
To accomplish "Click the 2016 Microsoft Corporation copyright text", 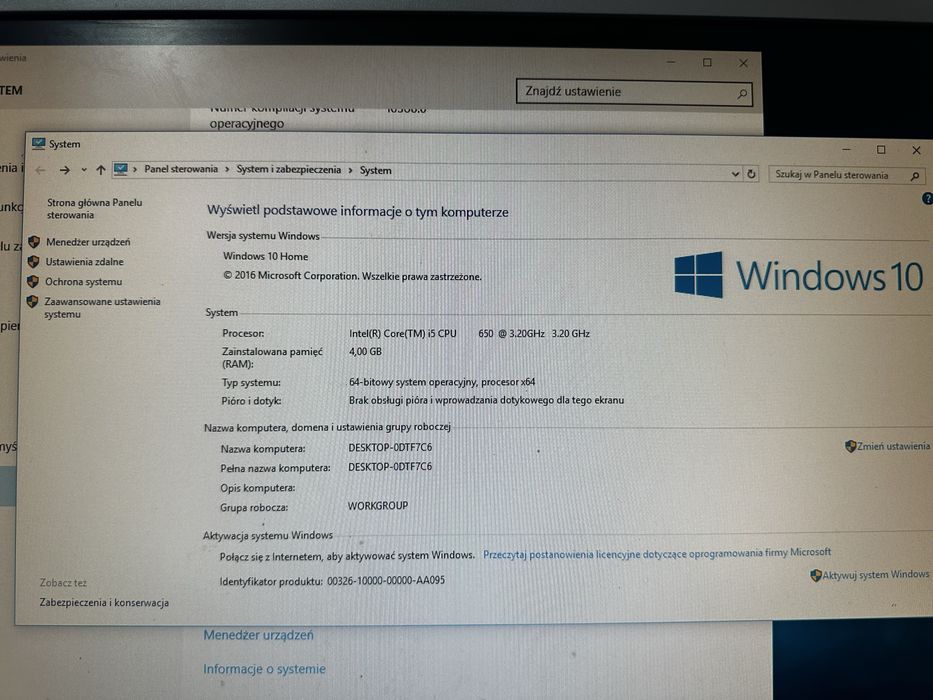I will [352, 276].
